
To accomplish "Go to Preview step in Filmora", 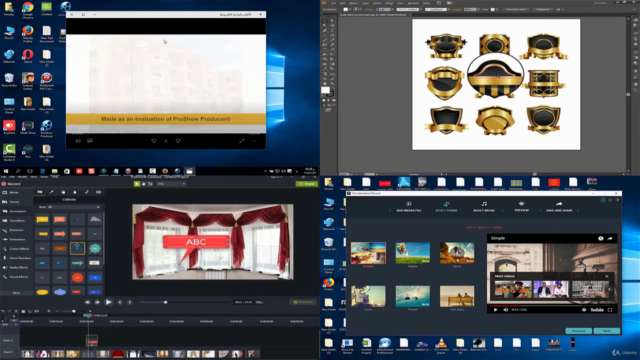I will pyautogui.click(x=521, y=207).
